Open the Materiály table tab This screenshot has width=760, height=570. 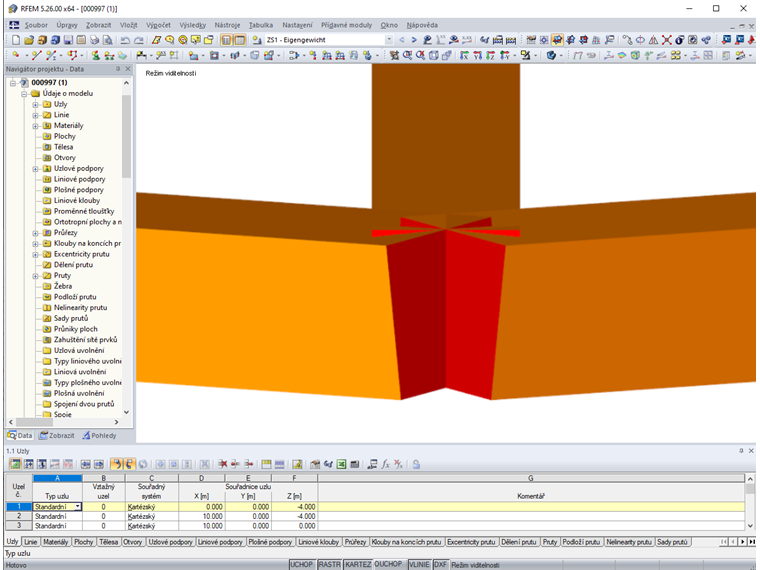tap(55, 542)
